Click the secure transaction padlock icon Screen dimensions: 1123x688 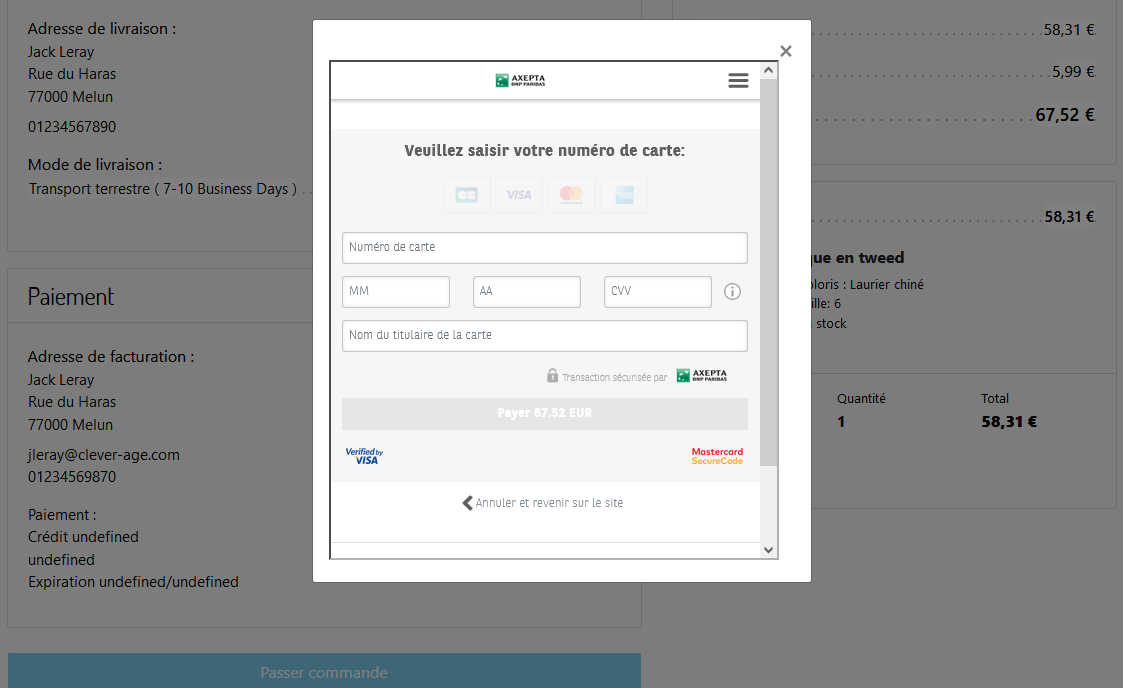click(x=552, y=376)
